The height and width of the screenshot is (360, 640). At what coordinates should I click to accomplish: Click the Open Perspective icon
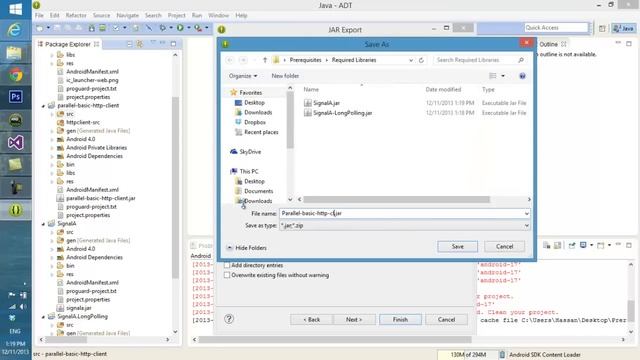(602, 28)
